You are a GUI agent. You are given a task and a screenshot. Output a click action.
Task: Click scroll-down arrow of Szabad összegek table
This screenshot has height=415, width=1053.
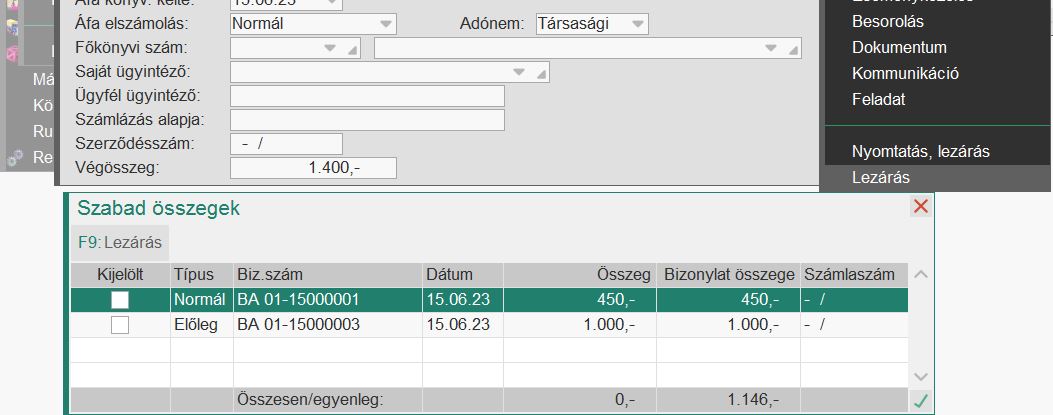(921, 377)
